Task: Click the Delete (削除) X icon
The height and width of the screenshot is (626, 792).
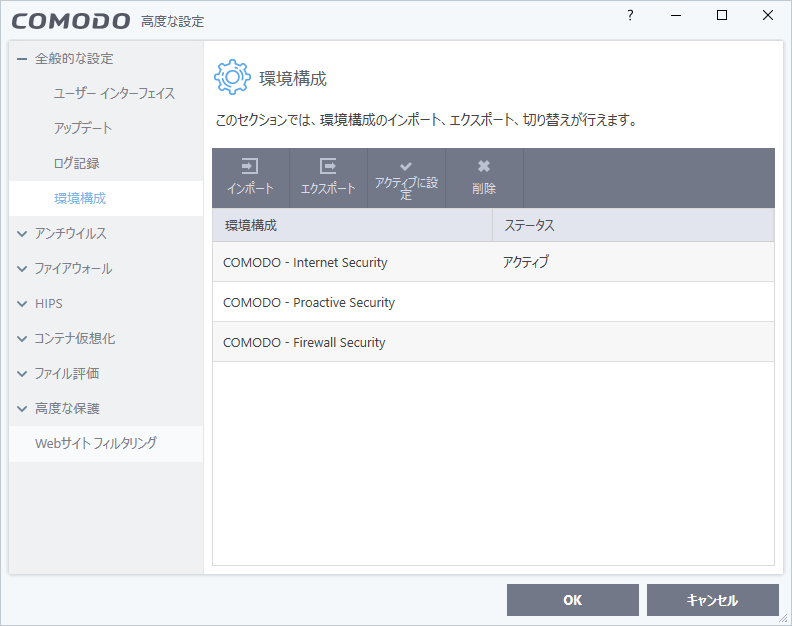Action: point(484,167)
